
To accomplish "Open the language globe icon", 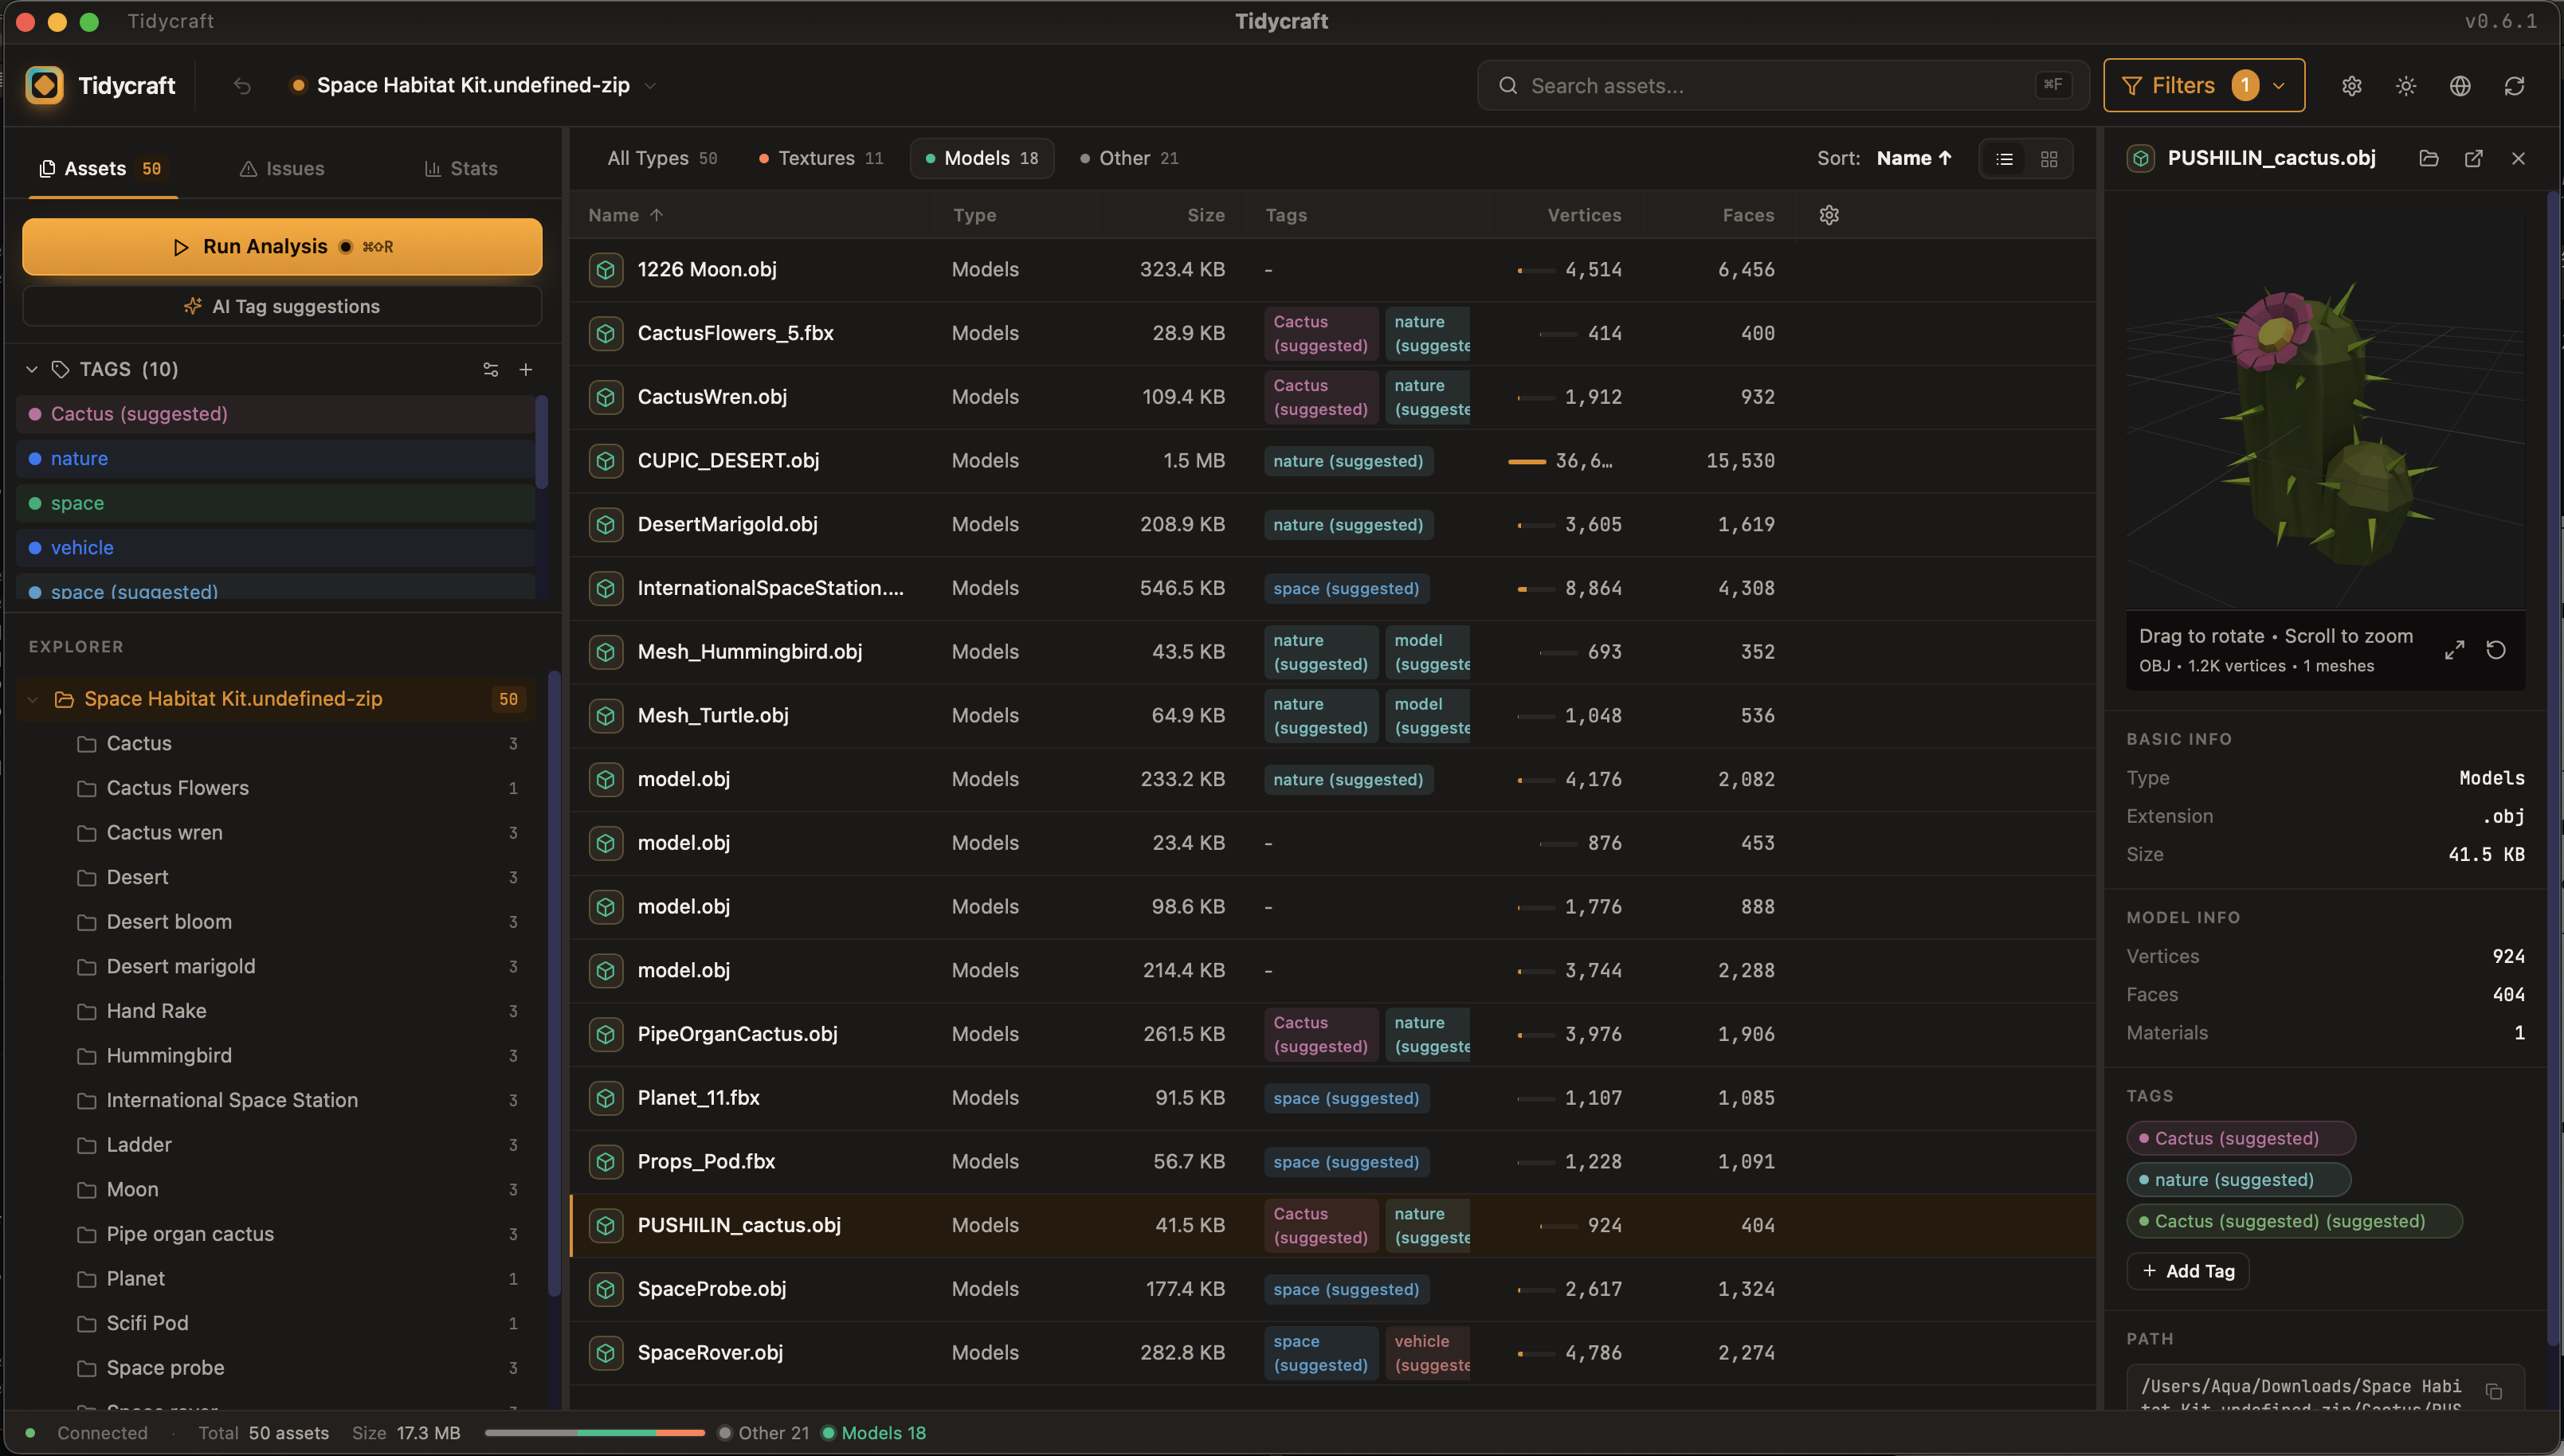I will click(2460, 86).
